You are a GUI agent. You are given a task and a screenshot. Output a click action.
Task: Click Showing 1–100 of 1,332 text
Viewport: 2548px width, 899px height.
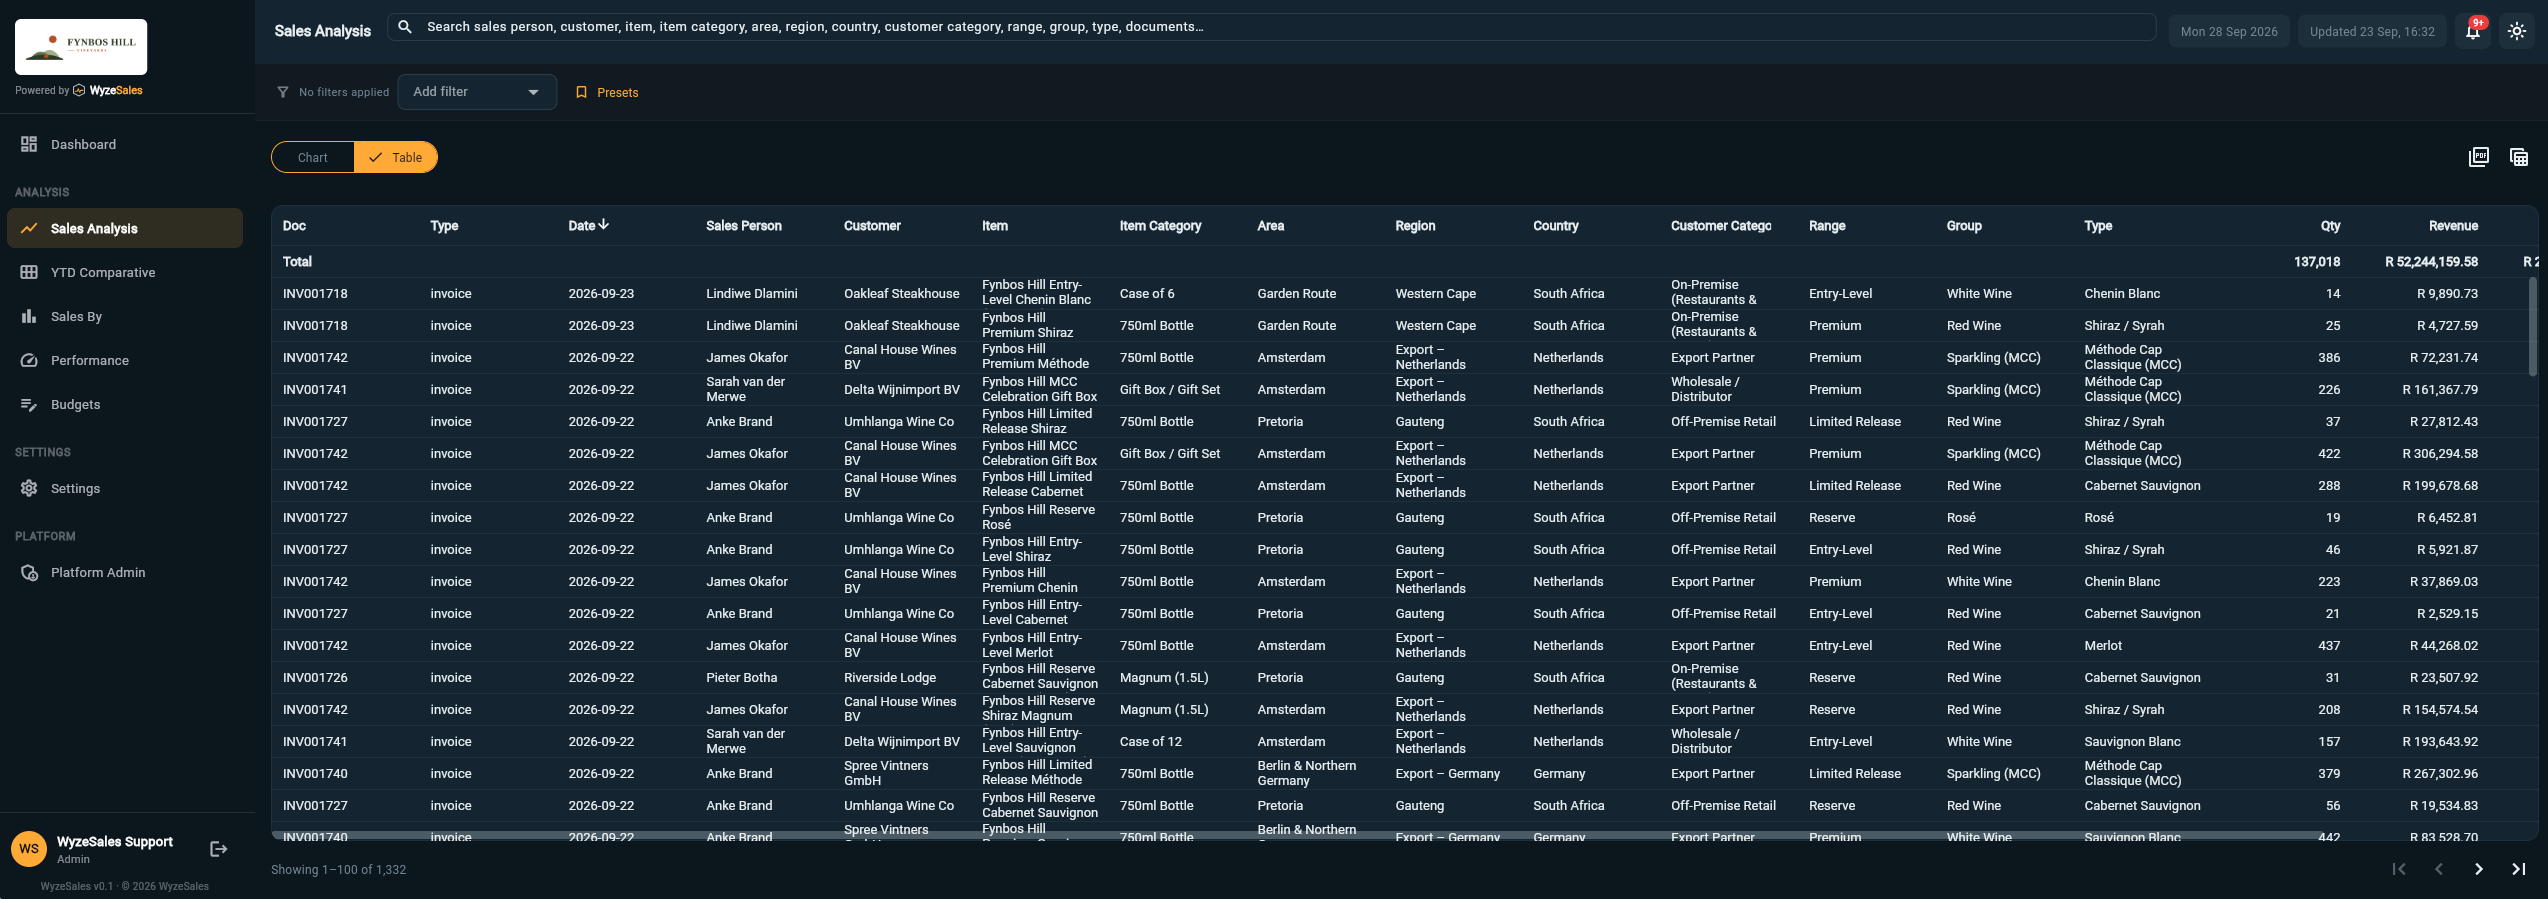tap(339, 870)
